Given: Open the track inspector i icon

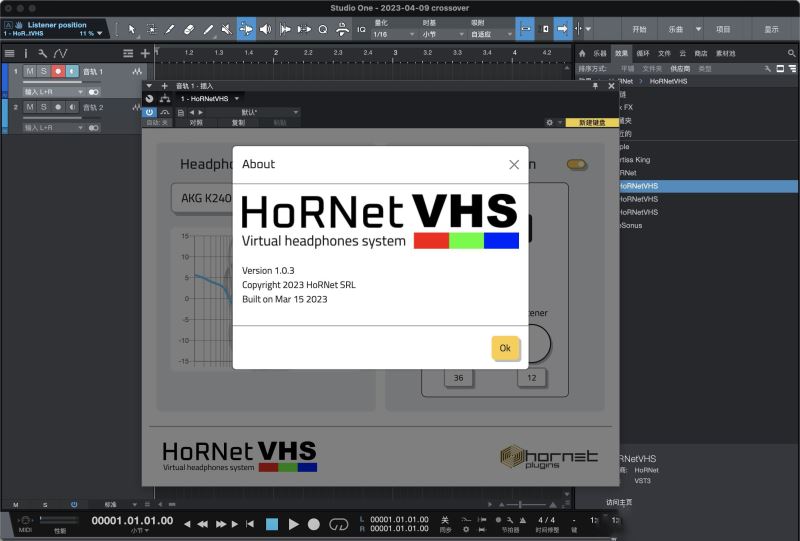Looking at the screenshot, I should pyautogui.click(x=26, y=53).
